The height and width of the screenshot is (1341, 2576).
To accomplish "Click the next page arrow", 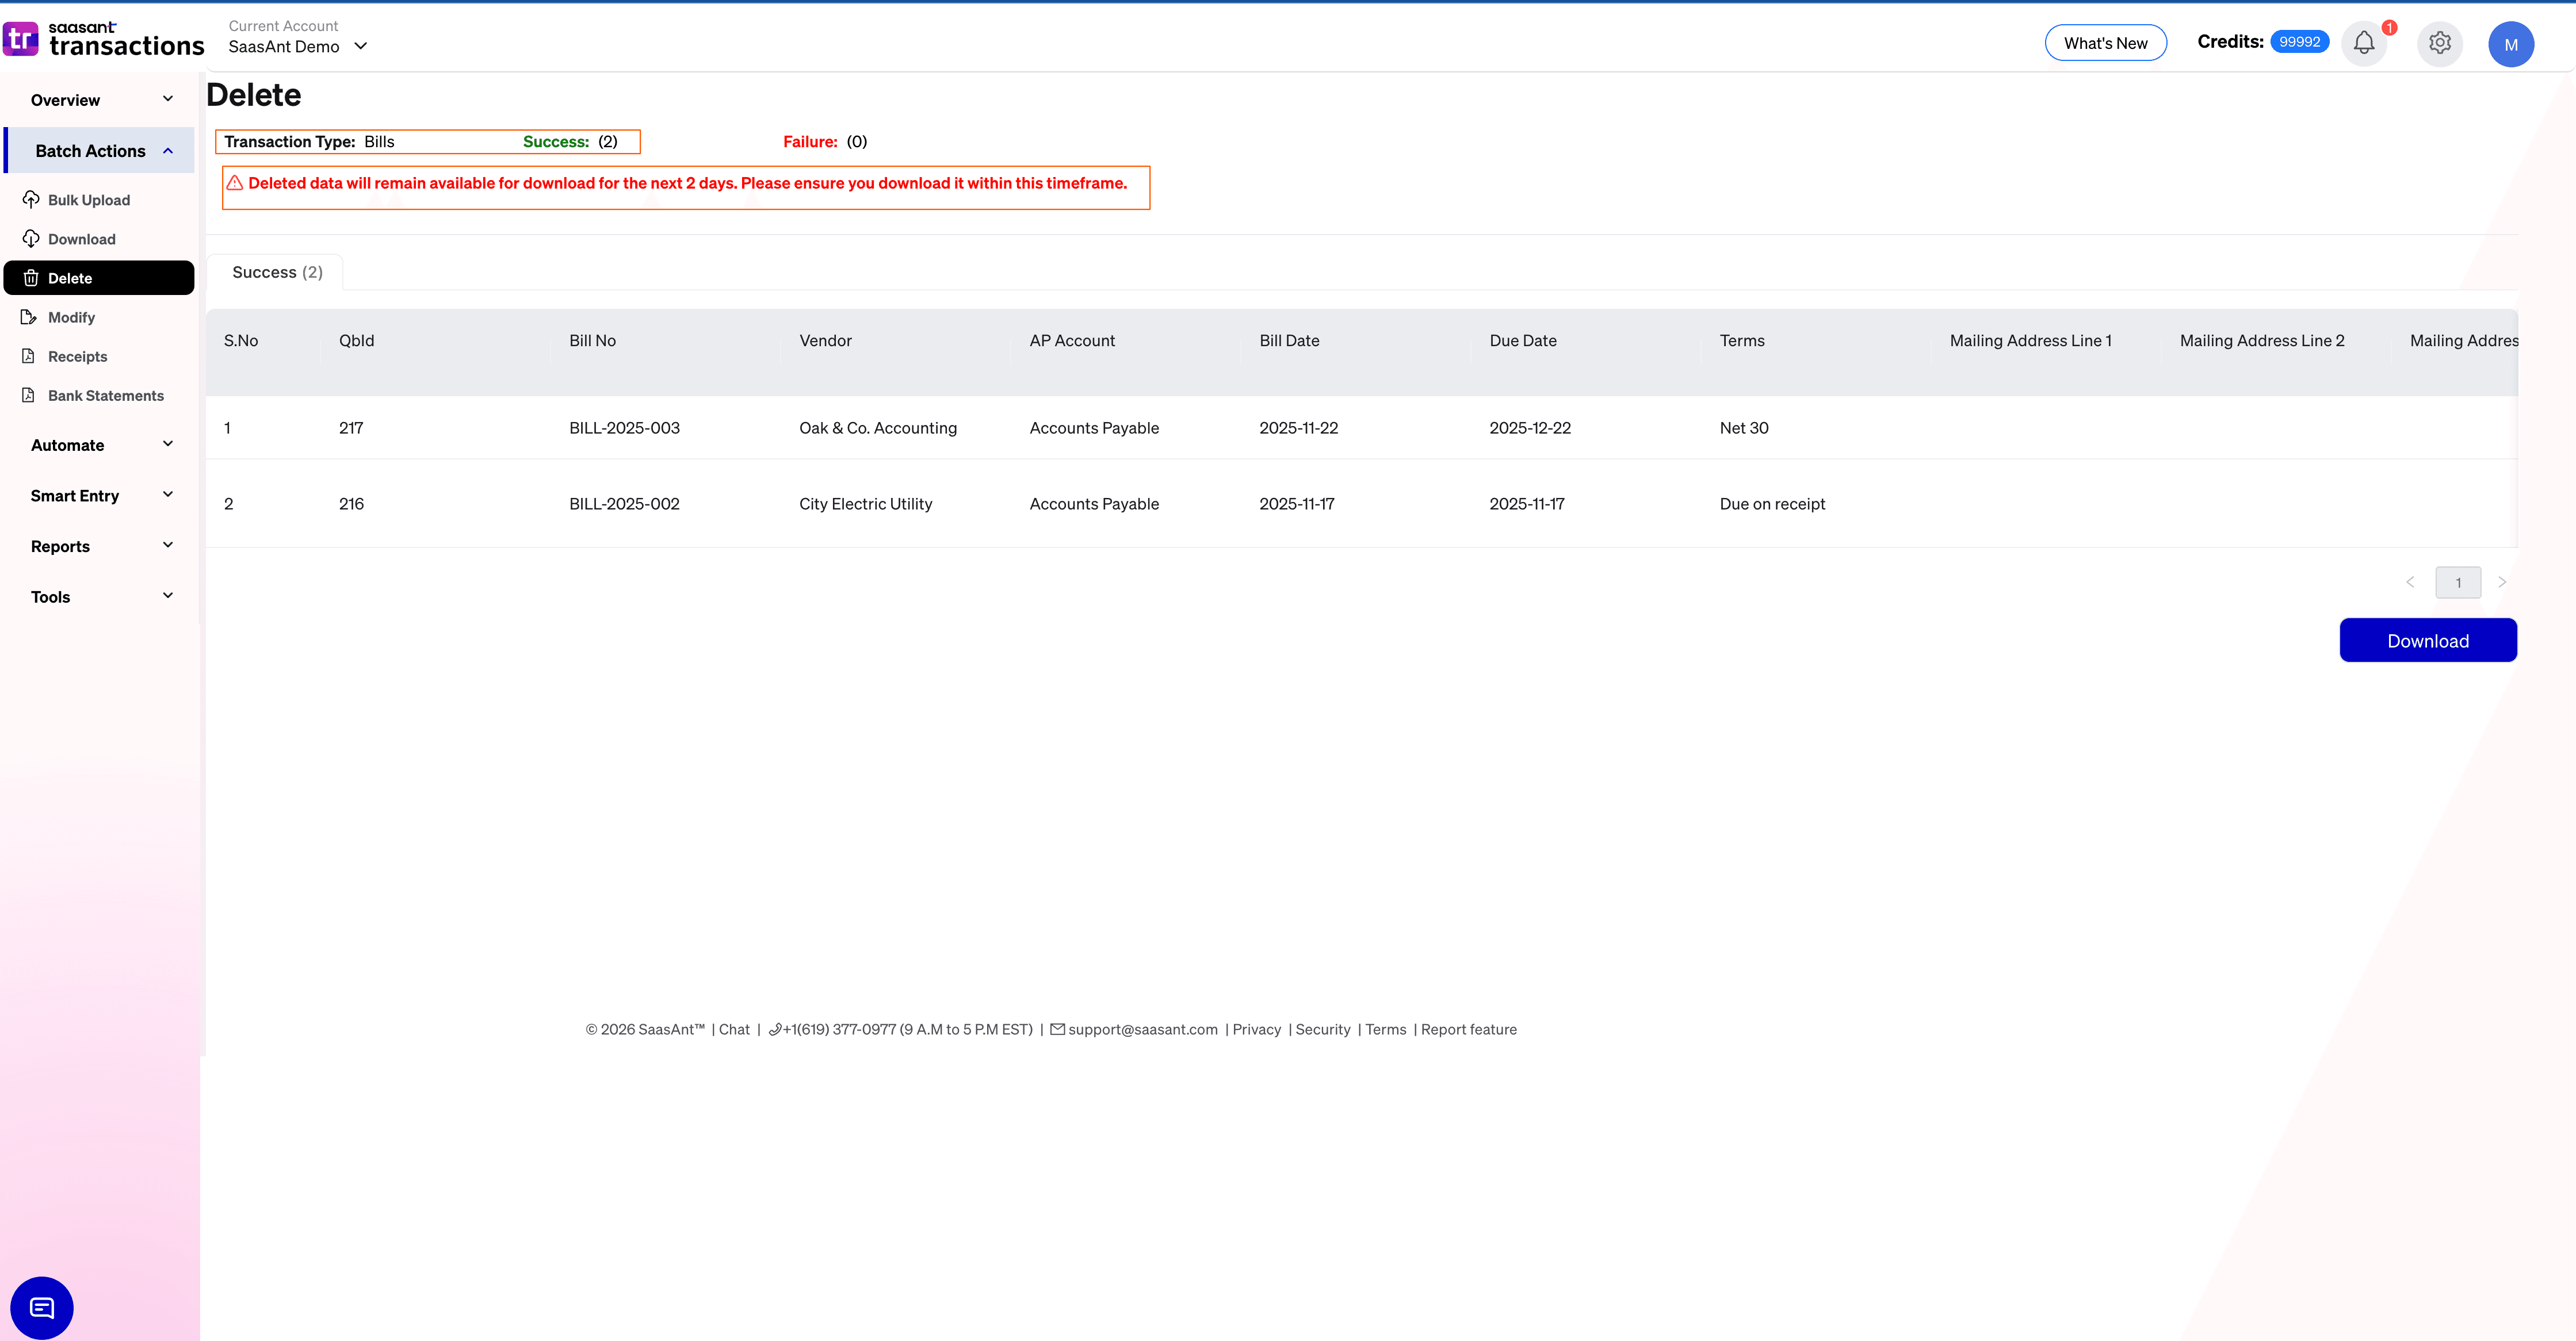I will [2503, 581].
